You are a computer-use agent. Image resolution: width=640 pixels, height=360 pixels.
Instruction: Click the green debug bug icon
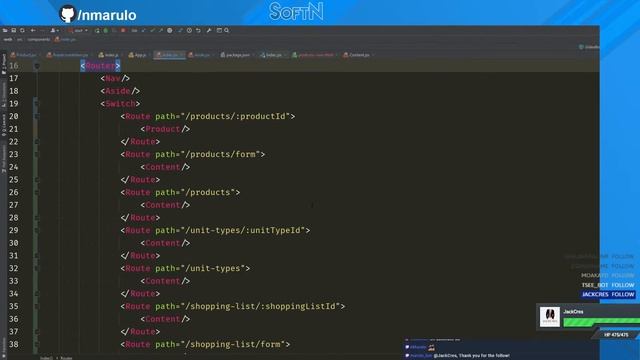105,30
